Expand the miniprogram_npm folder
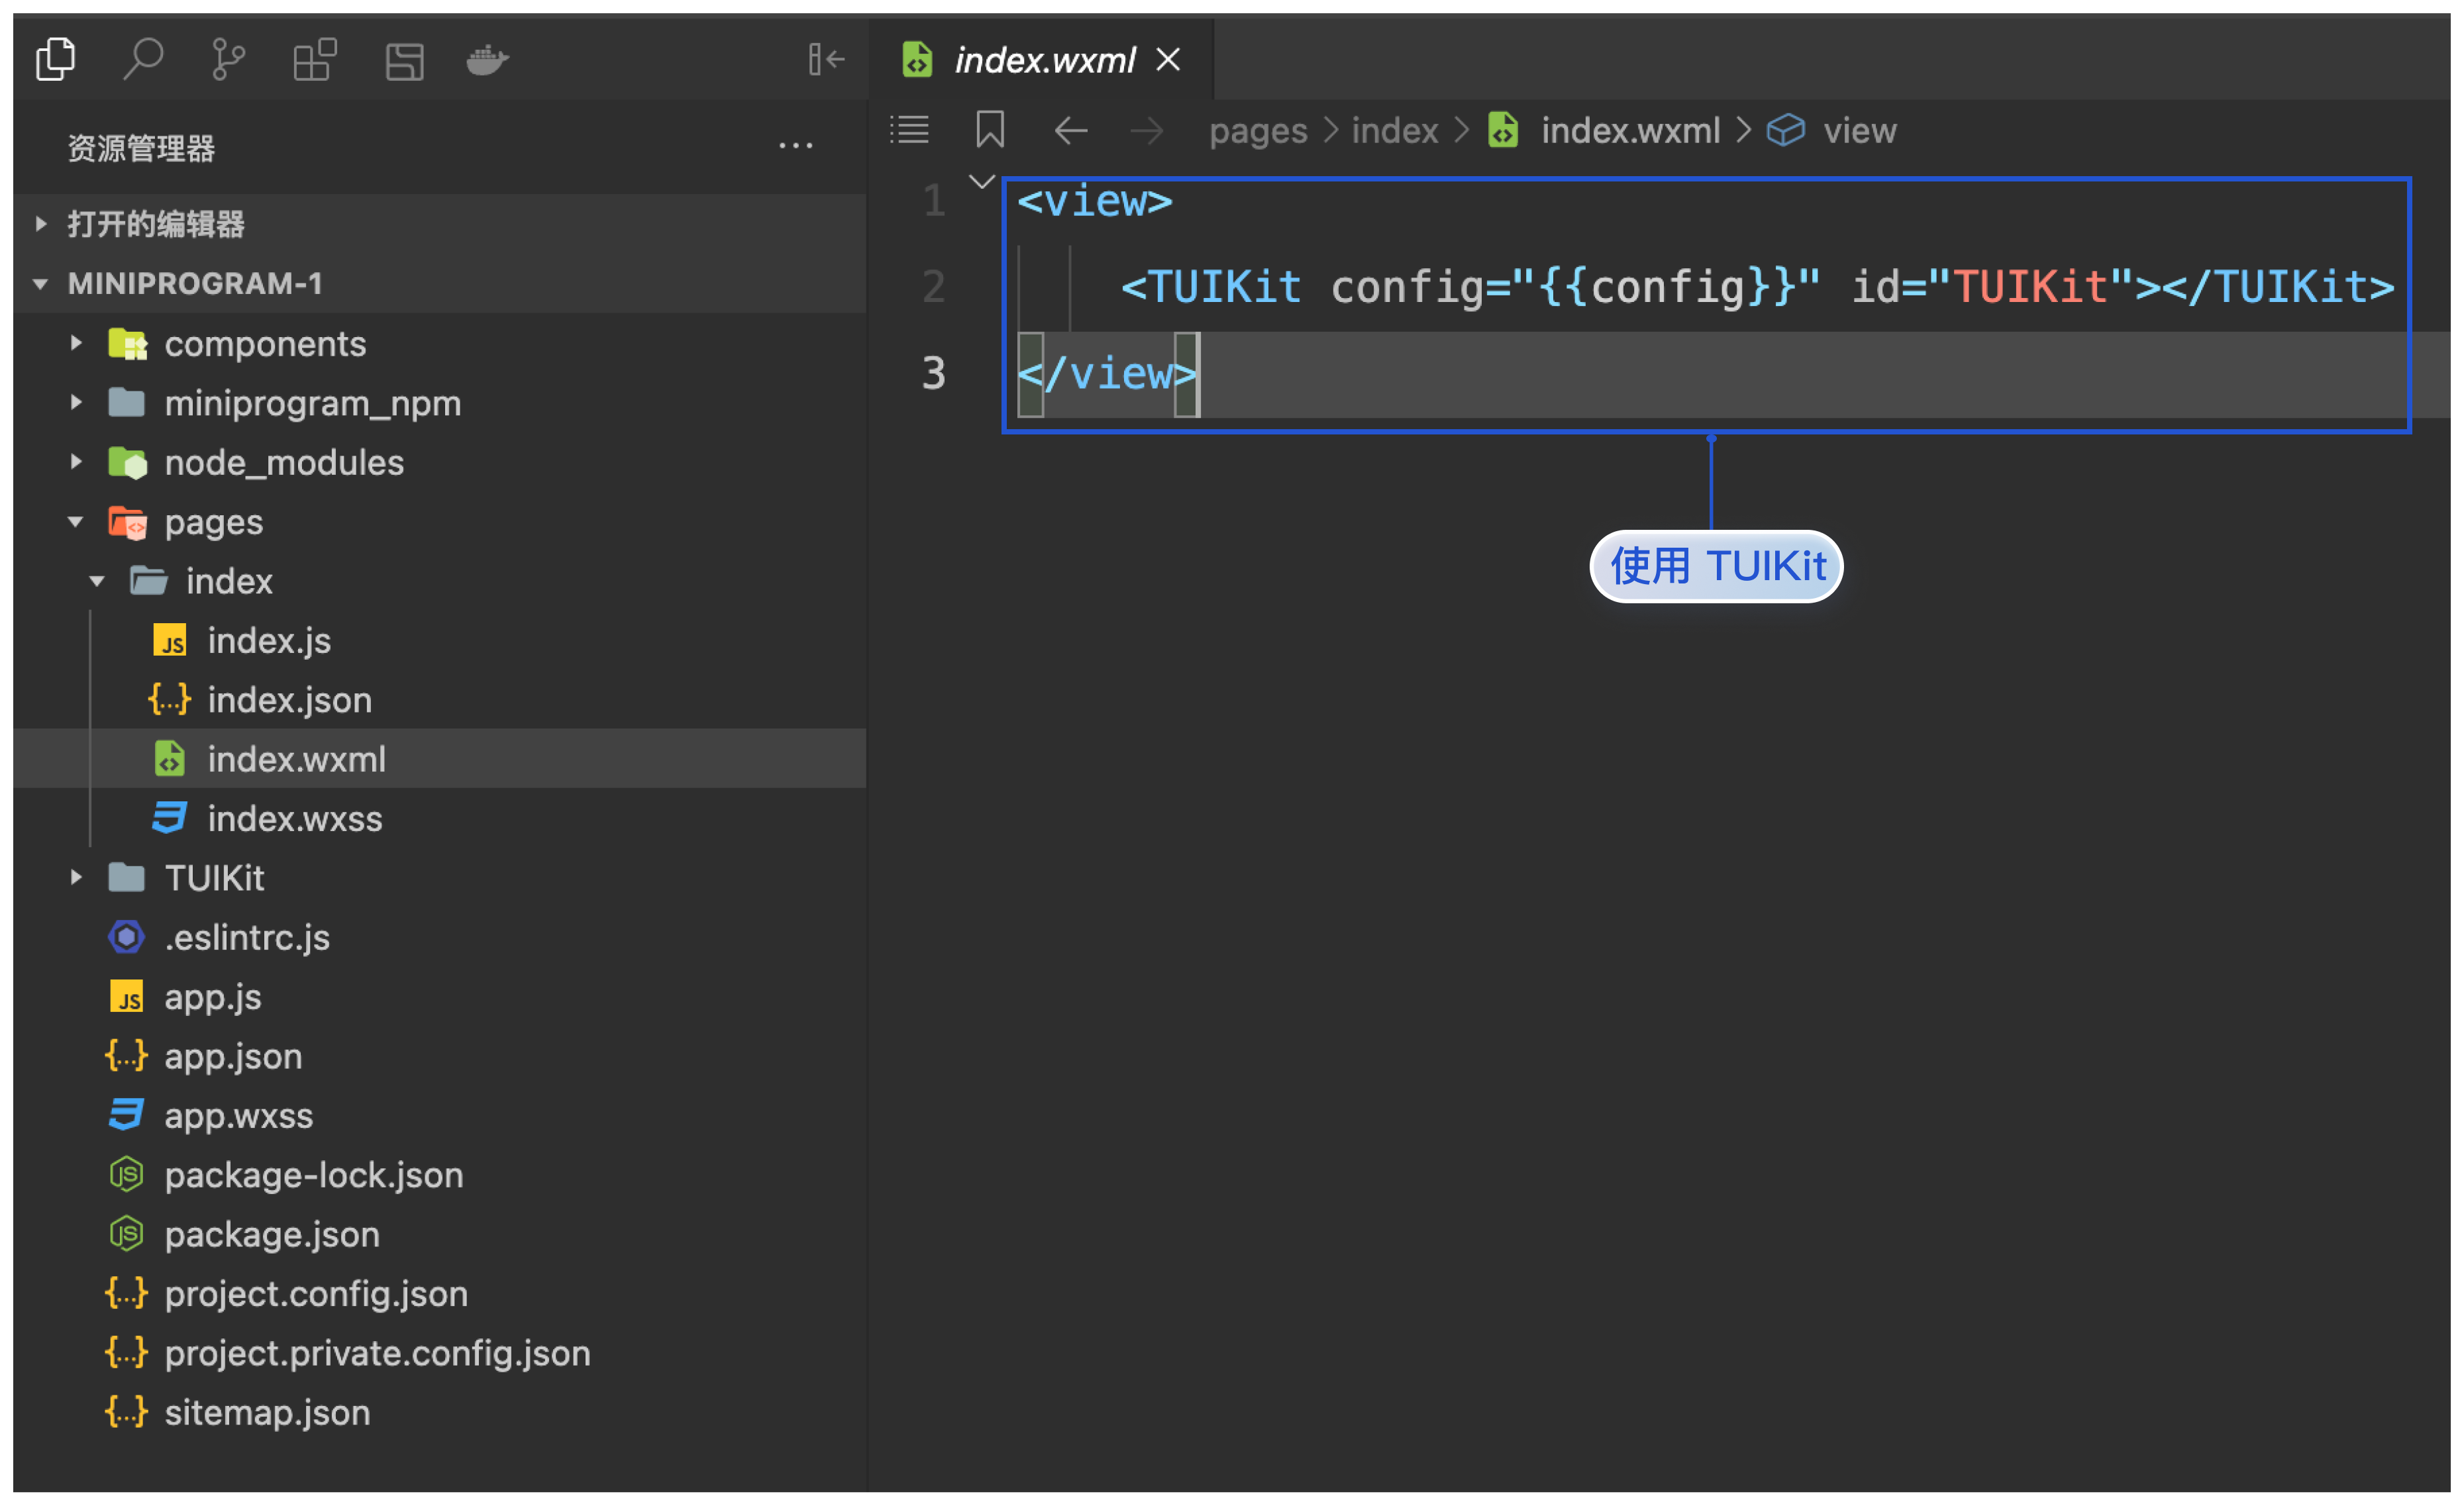This screenshot has width=2464, height=1506. tap(440, 403)
